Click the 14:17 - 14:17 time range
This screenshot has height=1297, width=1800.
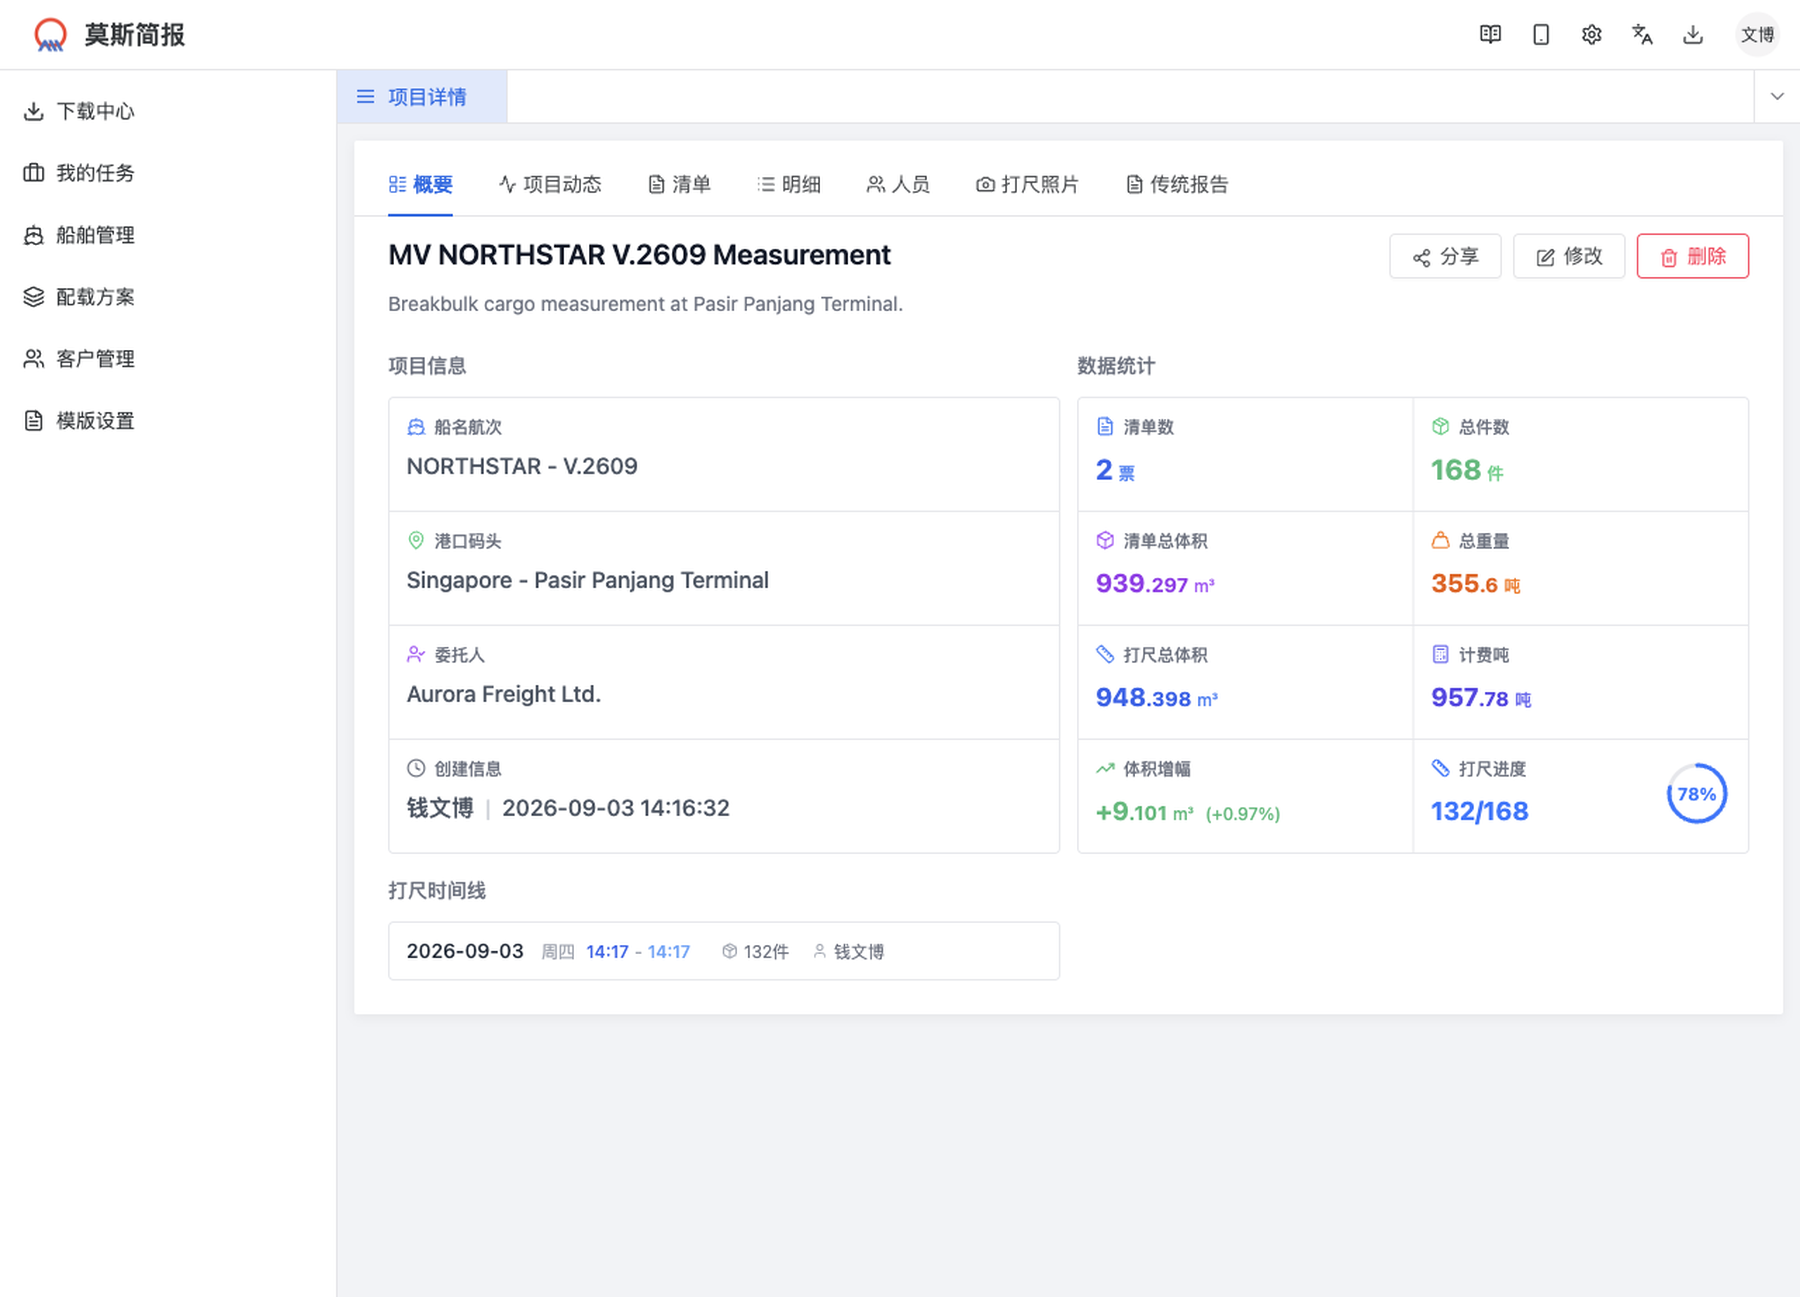638,951
